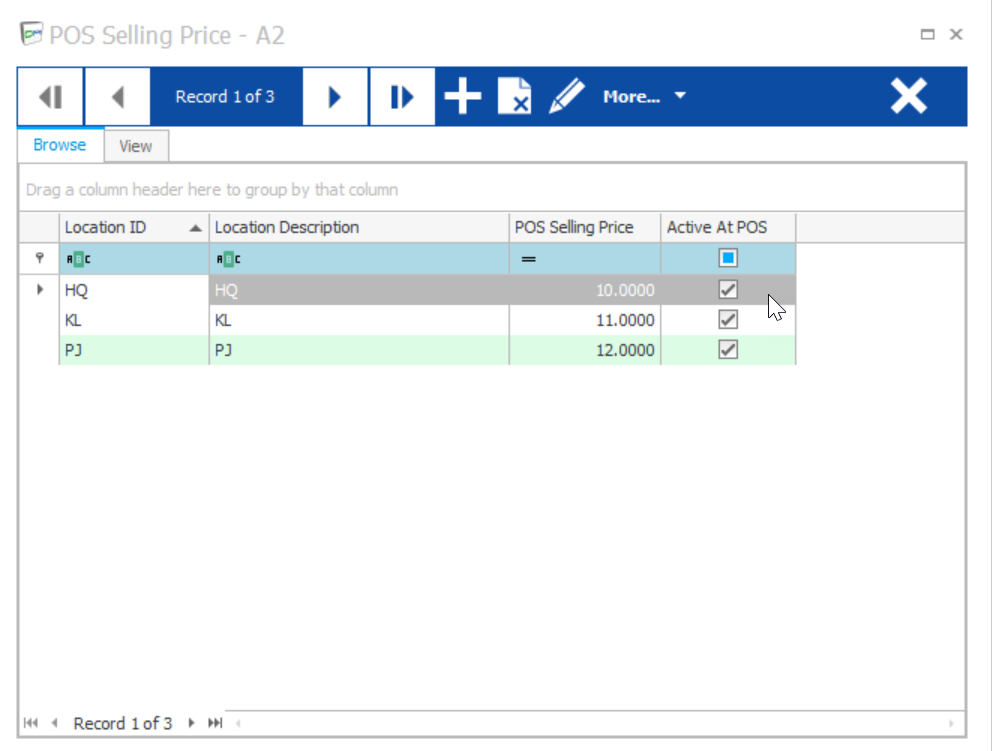
Task: Close form with large white X
Action: click(909, 96)
